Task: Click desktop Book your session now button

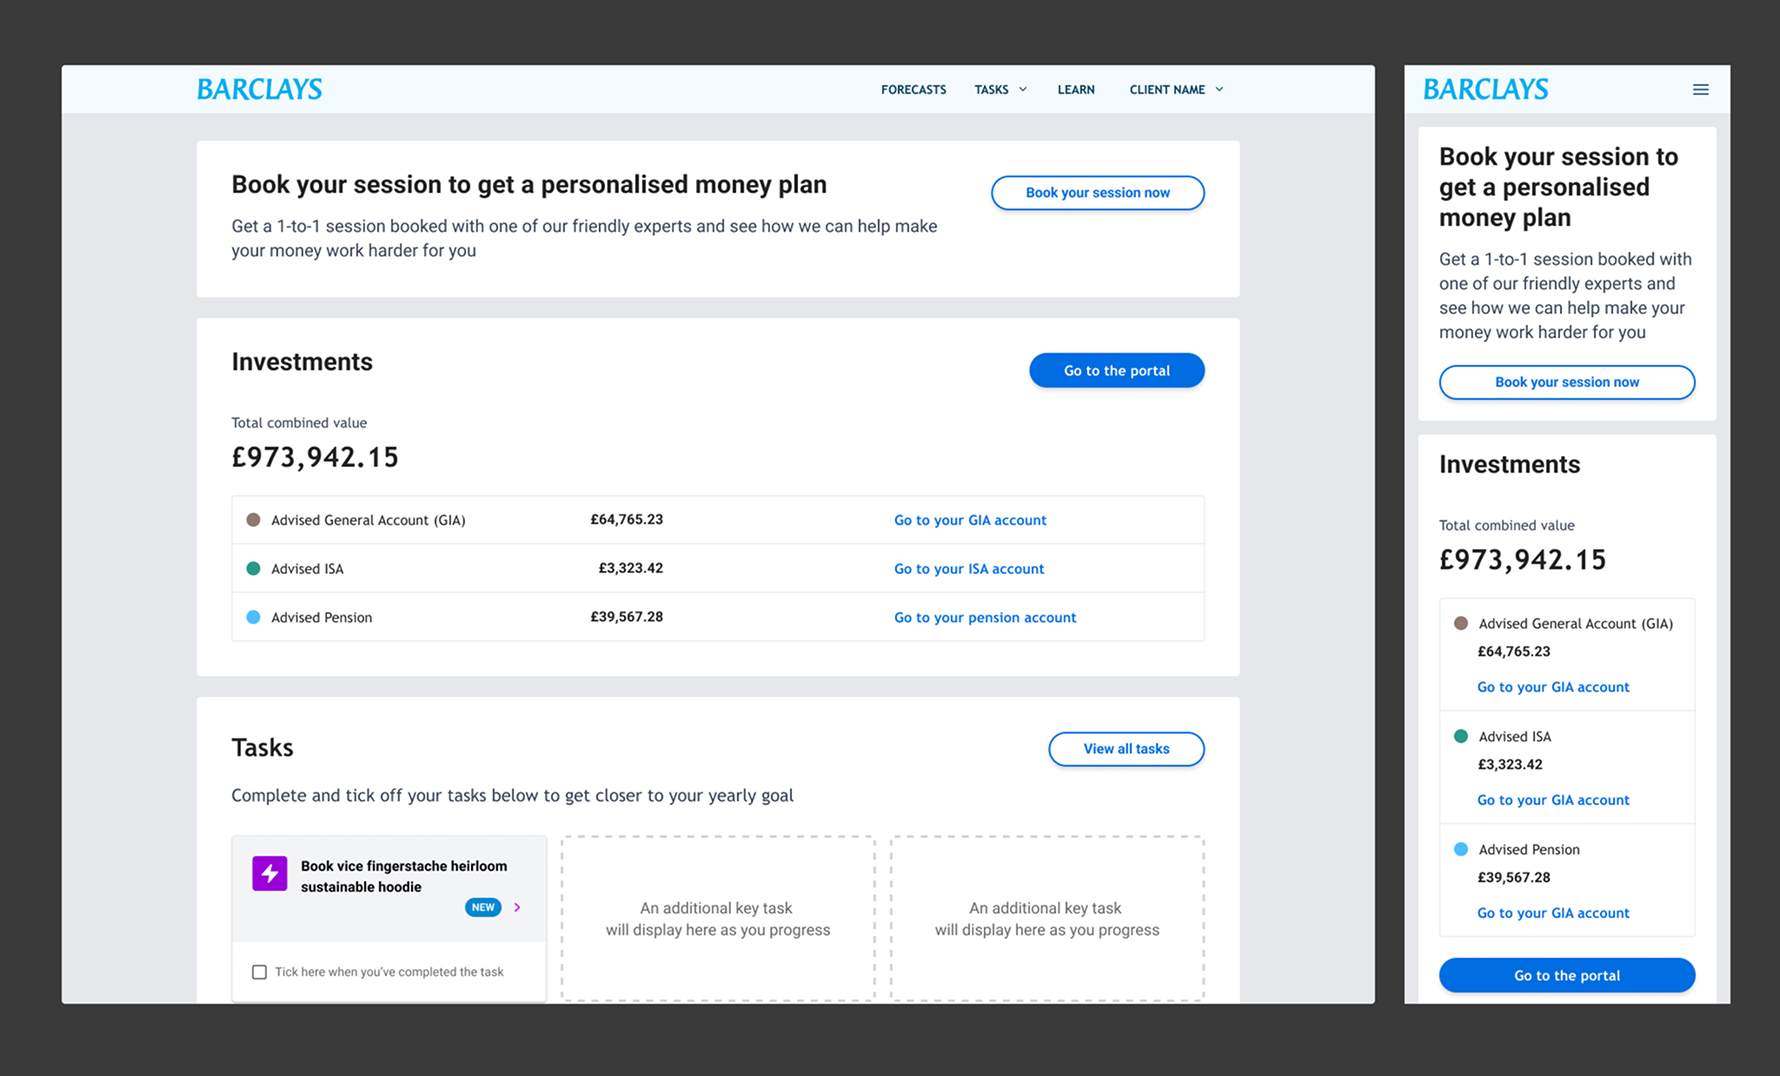Action: [x=1097, y=193]
